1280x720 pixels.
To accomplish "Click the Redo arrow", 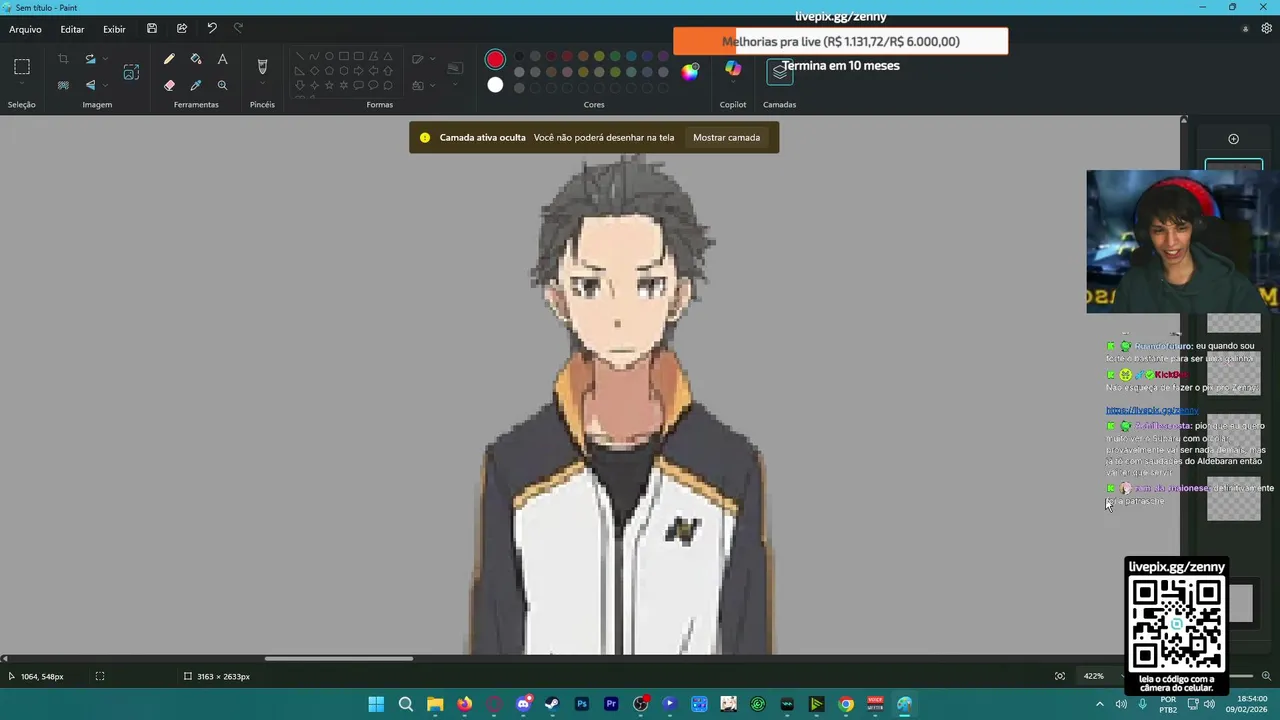I will pos(238,29).
